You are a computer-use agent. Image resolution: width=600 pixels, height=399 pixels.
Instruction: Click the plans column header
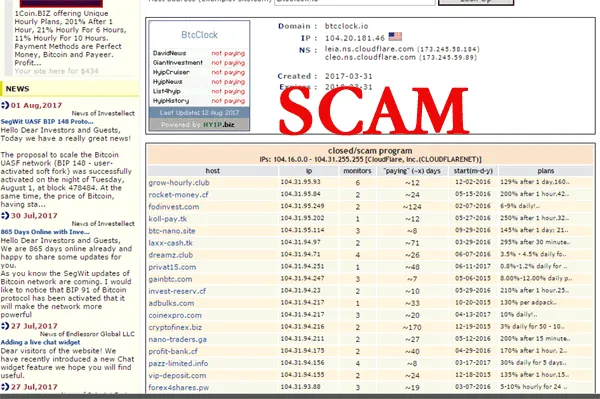(x=546, y=171)
